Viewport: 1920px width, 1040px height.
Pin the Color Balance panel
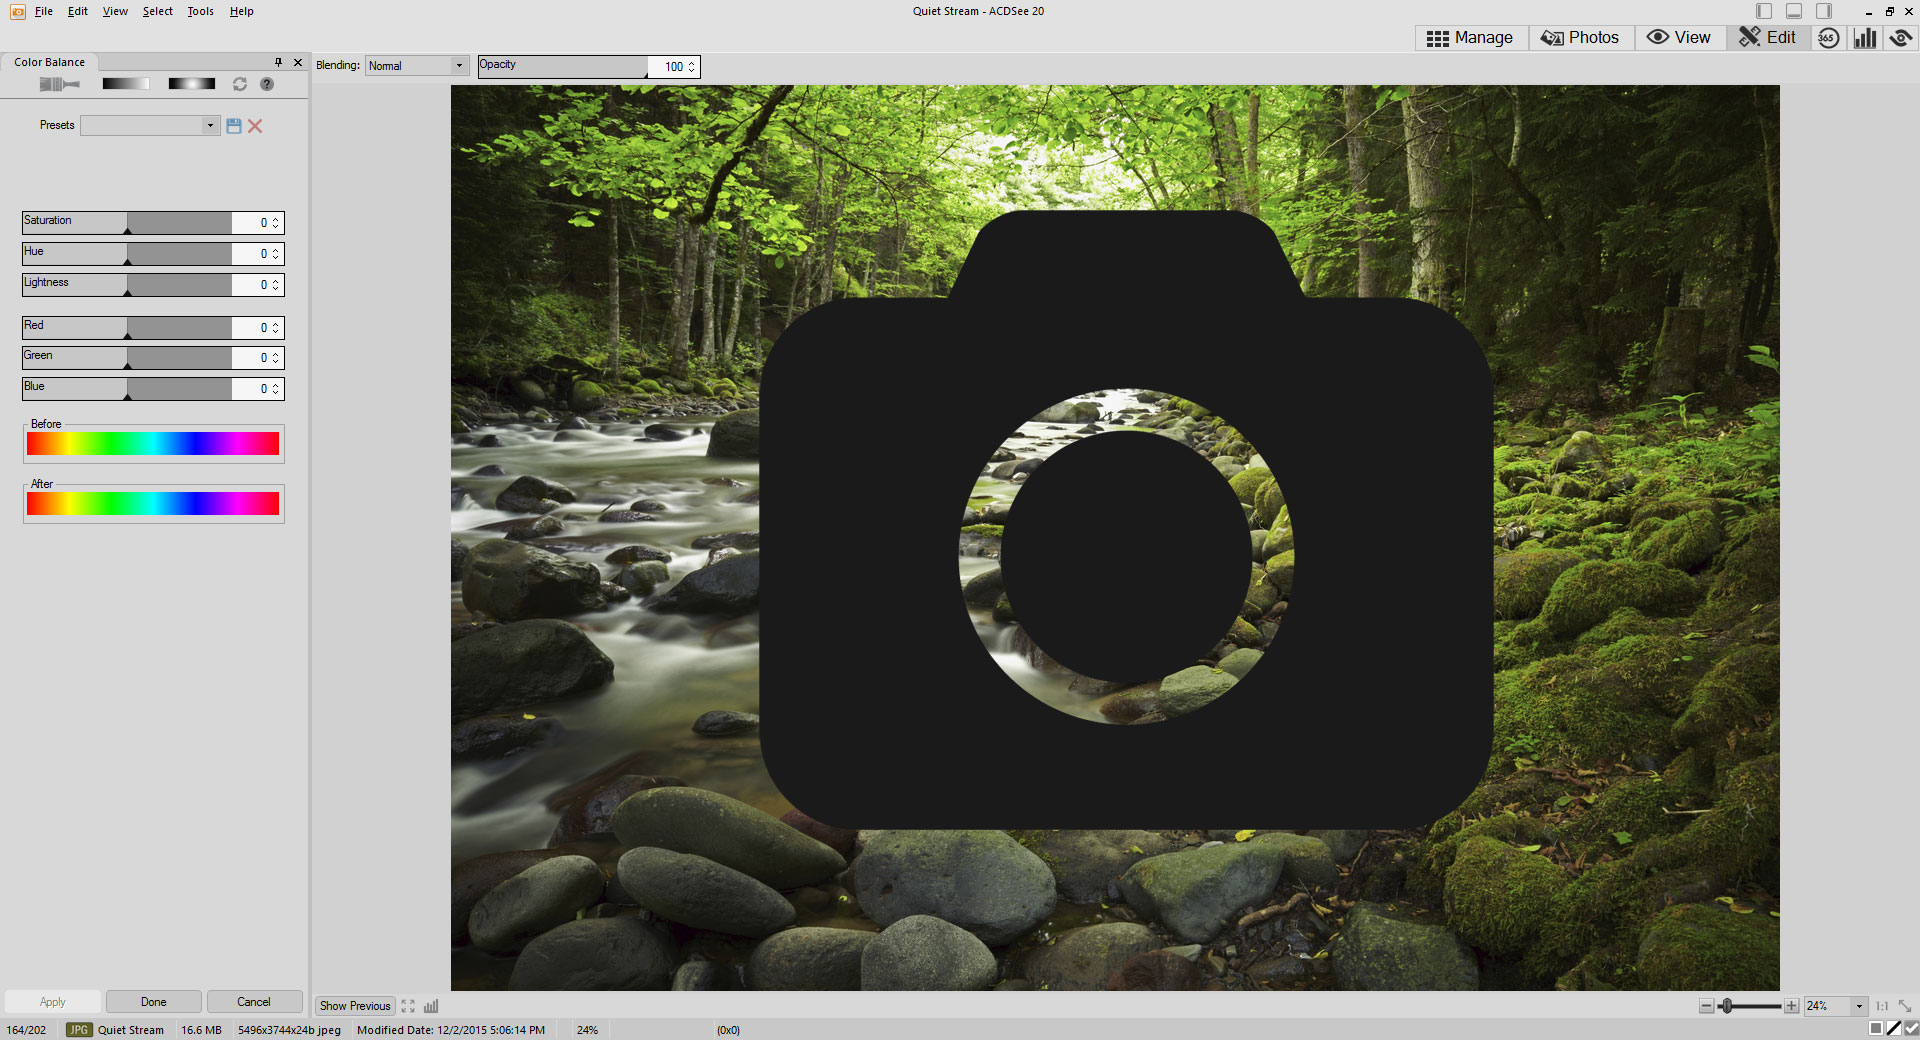[x=278, y=62]
